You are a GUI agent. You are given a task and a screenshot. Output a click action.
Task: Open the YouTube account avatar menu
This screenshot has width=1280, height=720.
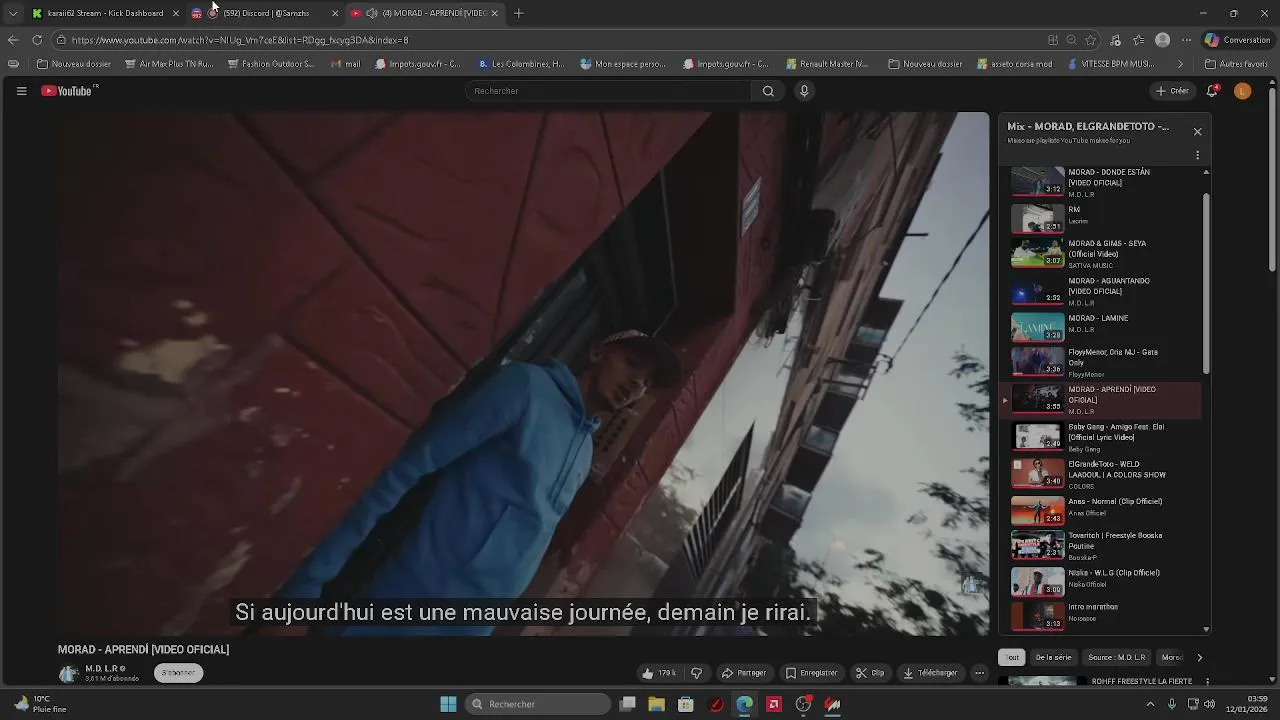[x=1243, y=91]
